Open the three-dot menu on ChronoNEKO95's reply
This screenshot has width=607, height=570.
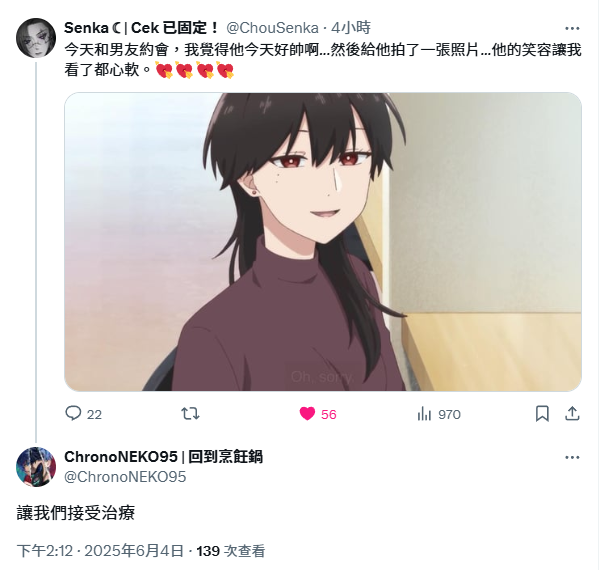572,457
